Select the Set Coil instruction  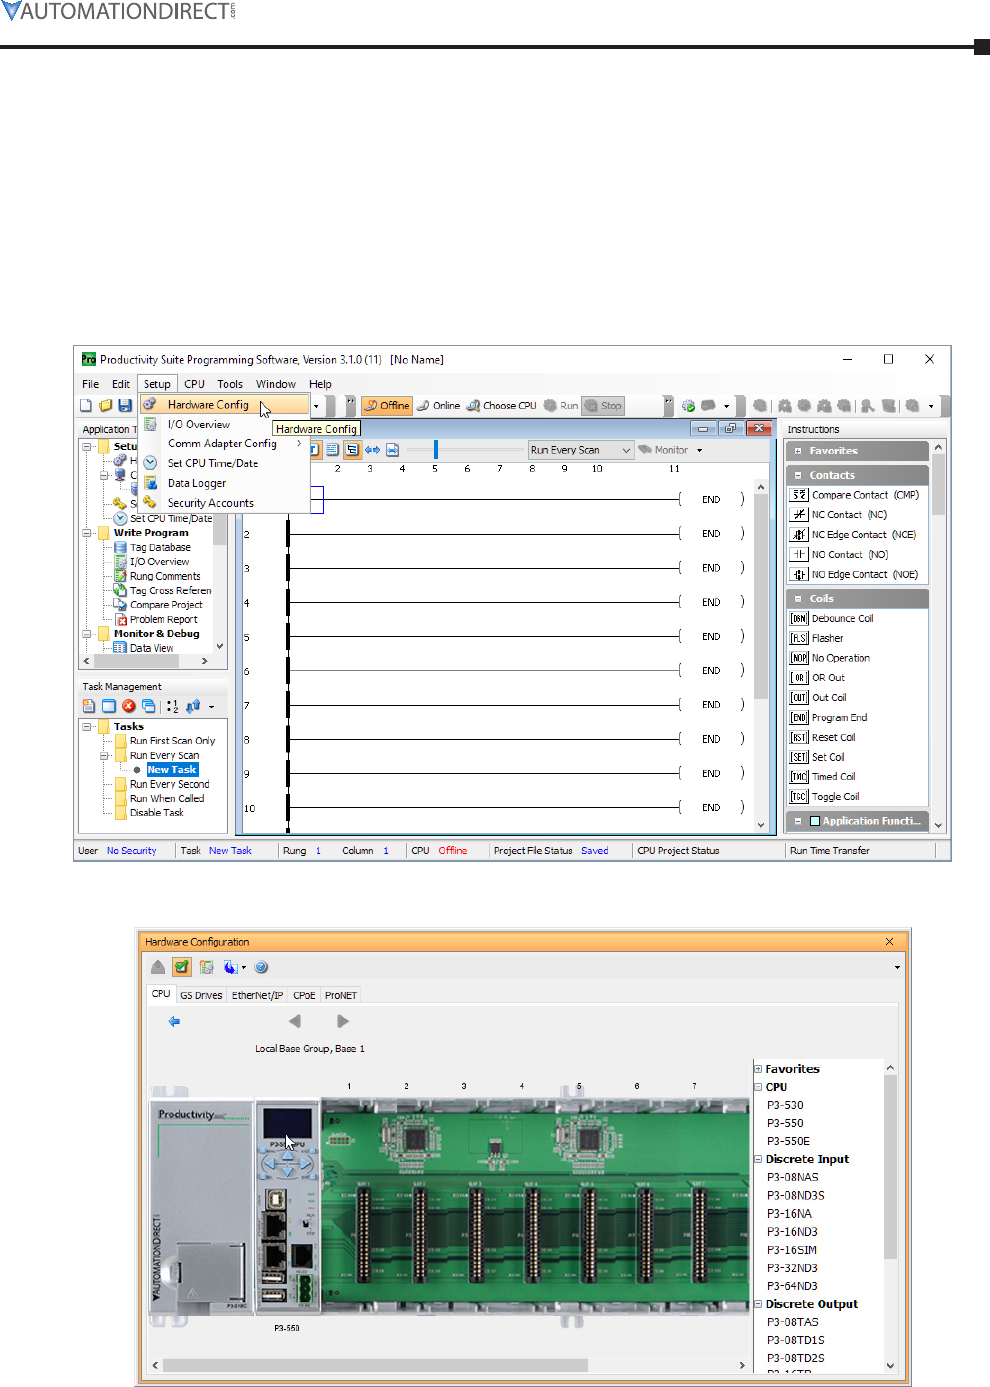819,757
